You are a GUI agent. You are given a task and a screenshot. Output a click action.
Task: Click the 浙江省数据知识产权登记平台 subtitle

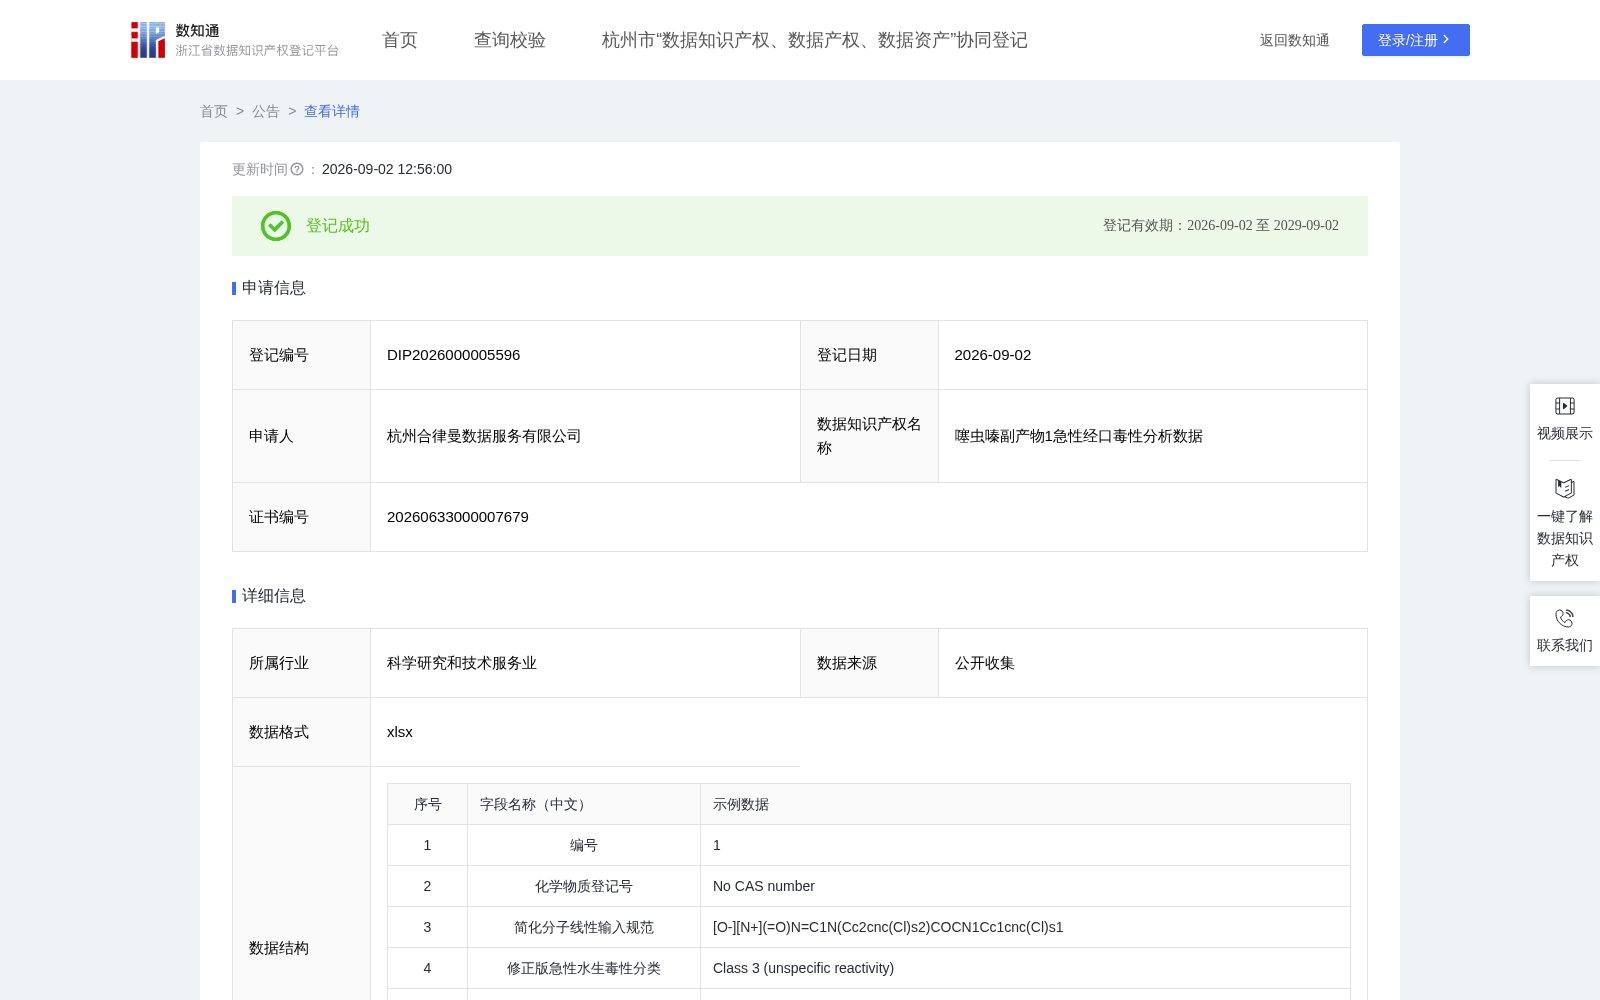[257, 50]
